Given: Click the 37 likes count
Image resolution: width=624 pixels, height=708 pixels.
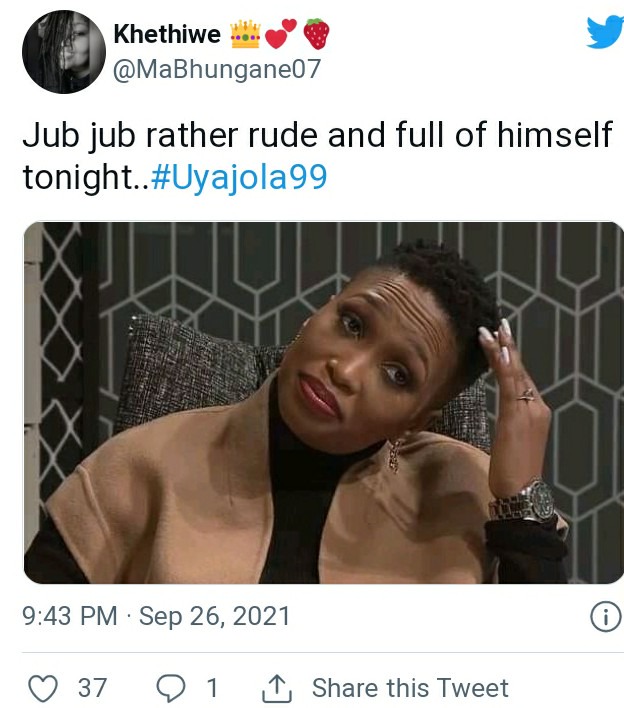Looking at the screenshot, I should point(93,688).
